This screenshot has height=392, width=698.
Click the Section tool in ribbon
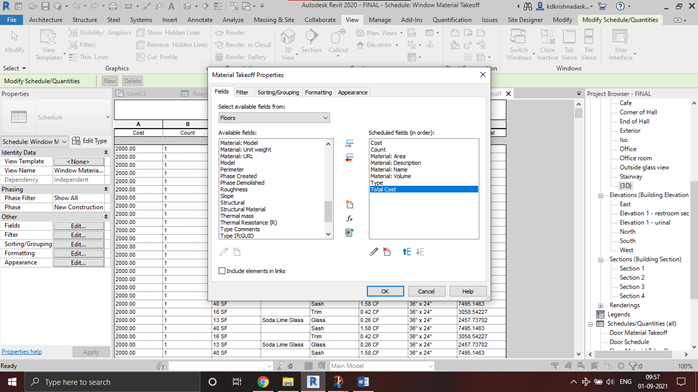pyautogui.click(x=311, y=41)
